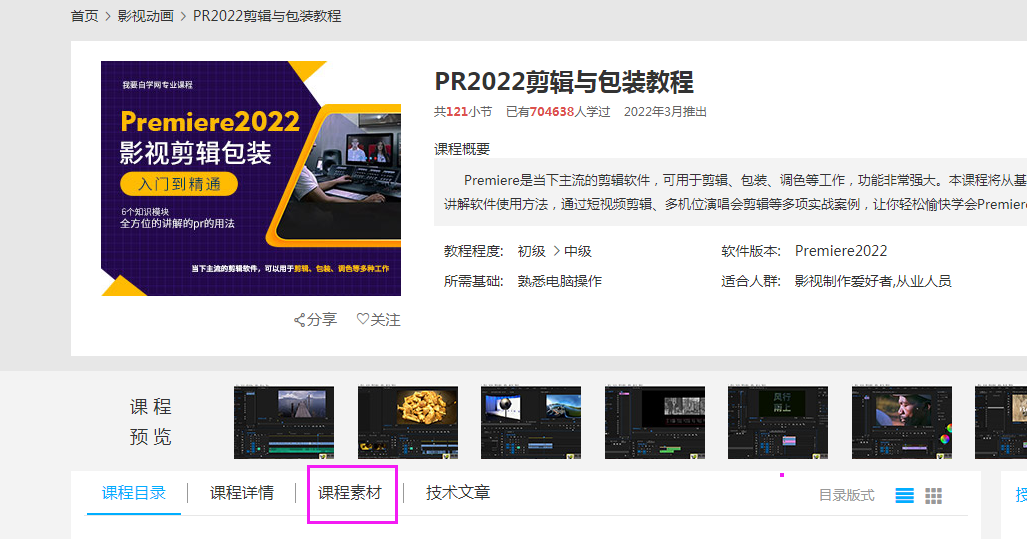The height and width of the screenshot is (539, 1027).
Task: Go to 首页 breadcrumb link
Action: (x=85, y=16)
